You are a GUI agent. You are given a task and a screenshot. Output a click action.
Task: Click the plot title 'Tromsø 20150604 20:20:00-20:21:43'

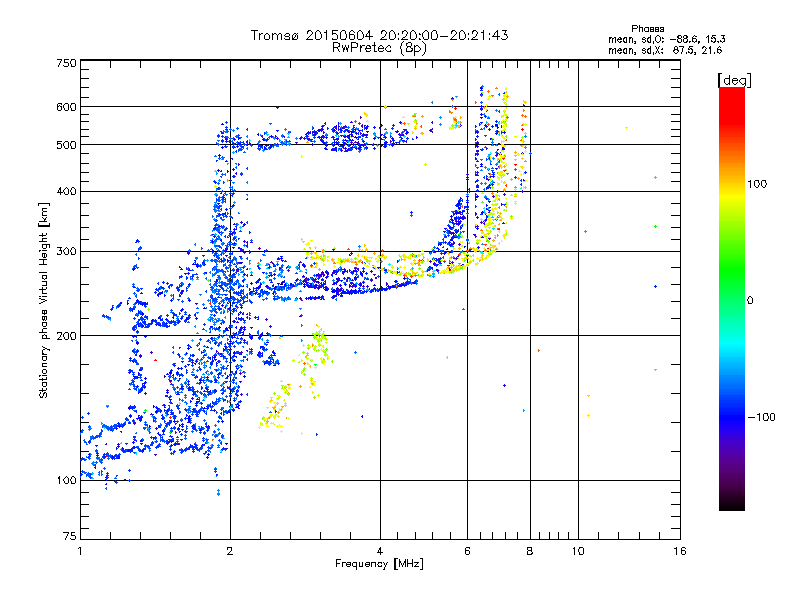(x=379, y=35)
